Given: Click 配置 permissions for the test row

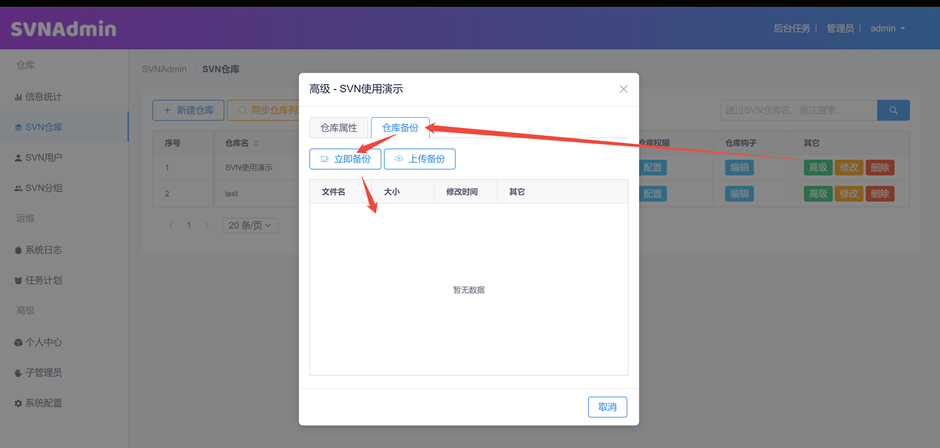Looking at the screenshot, I should [653, 194].
